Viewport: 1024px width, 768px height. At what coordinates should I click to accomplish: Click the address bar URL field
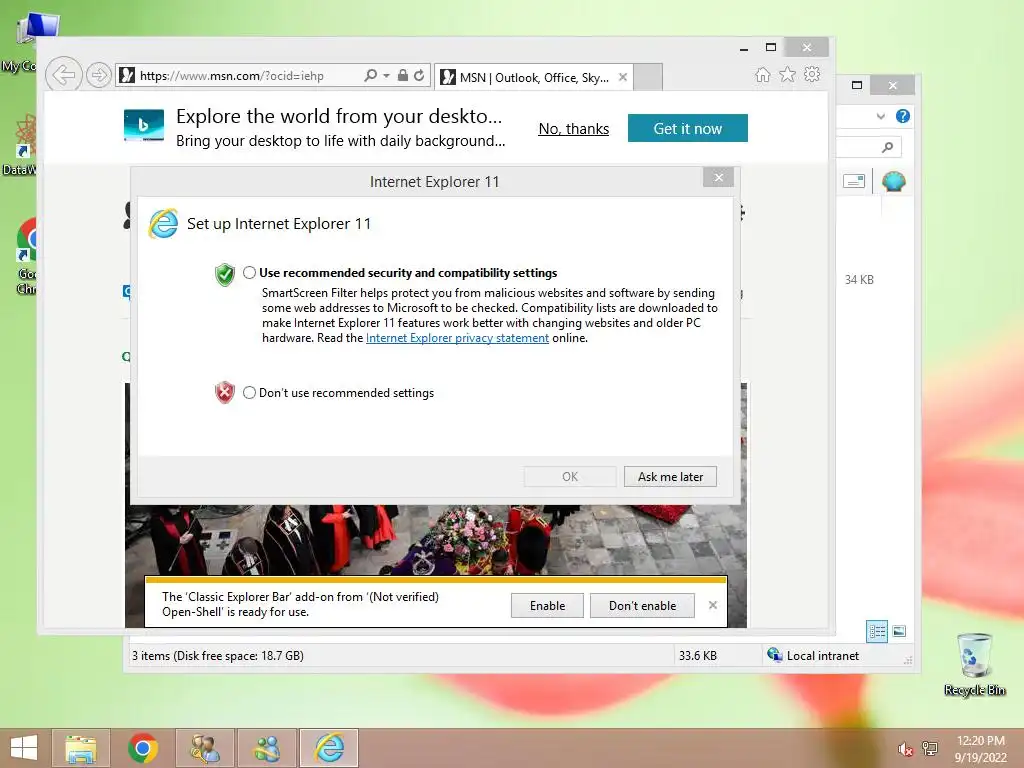coord(238,76)
